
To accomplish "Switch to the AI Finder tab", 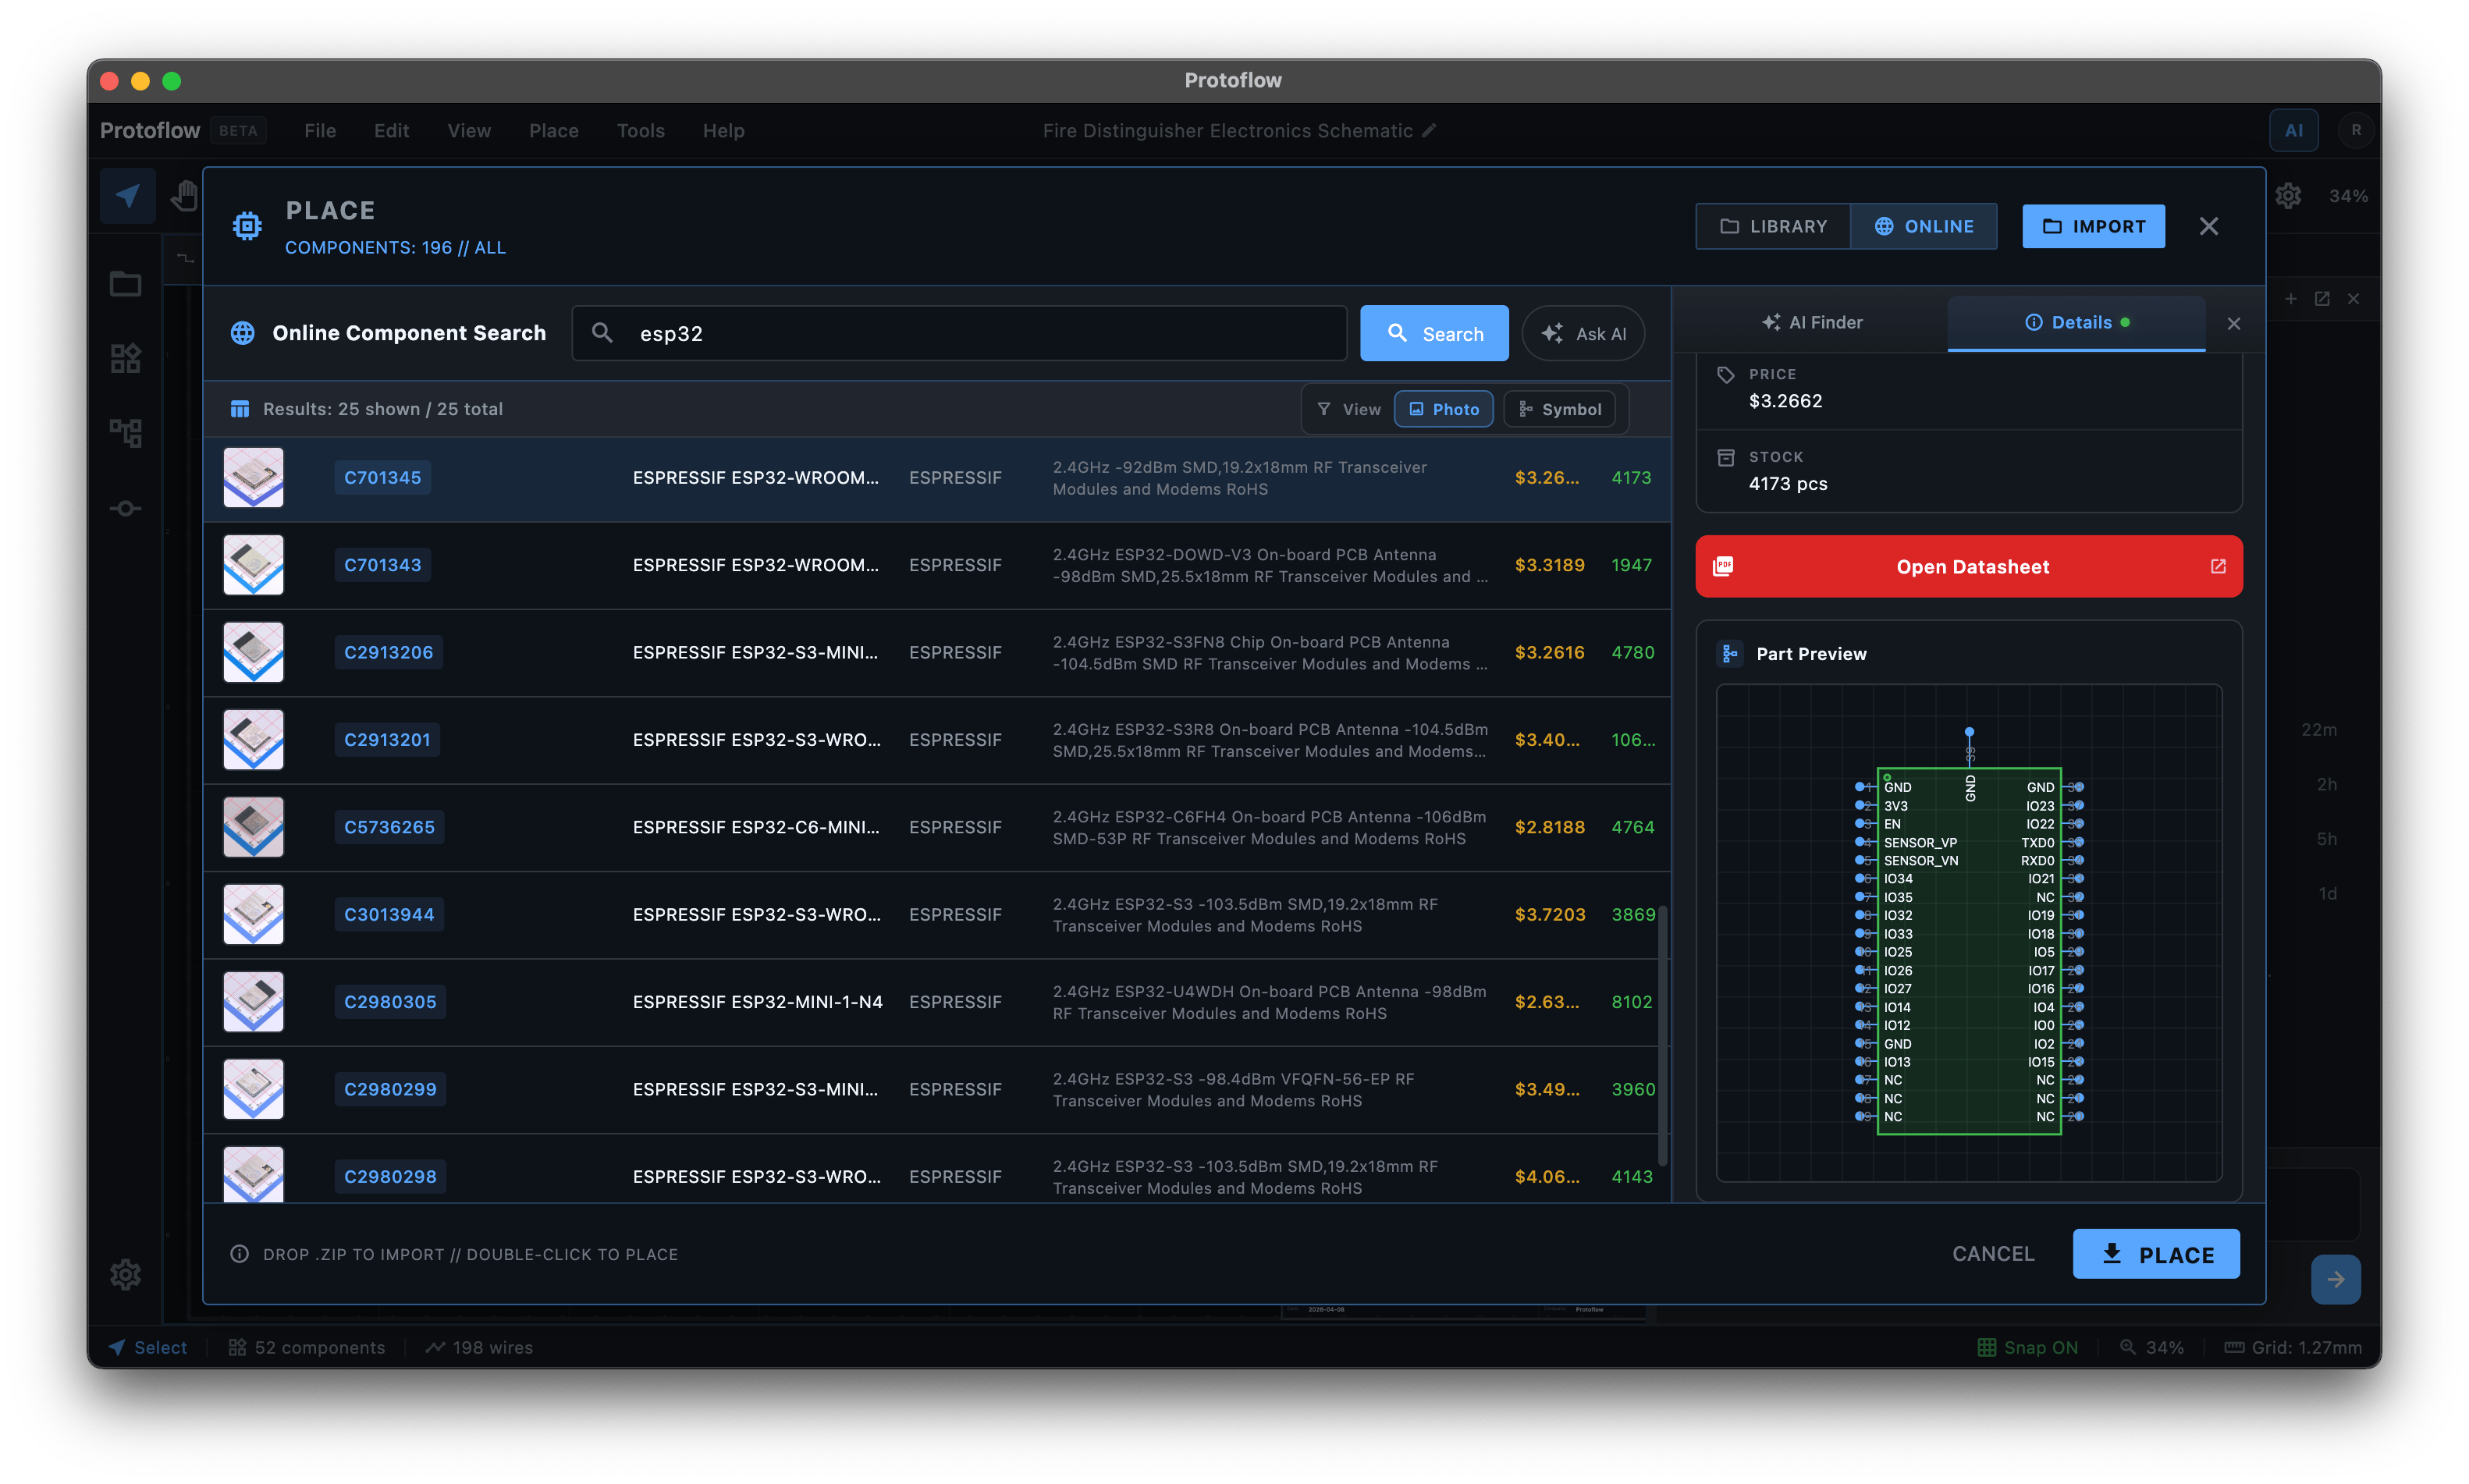I will [1812, 323].
